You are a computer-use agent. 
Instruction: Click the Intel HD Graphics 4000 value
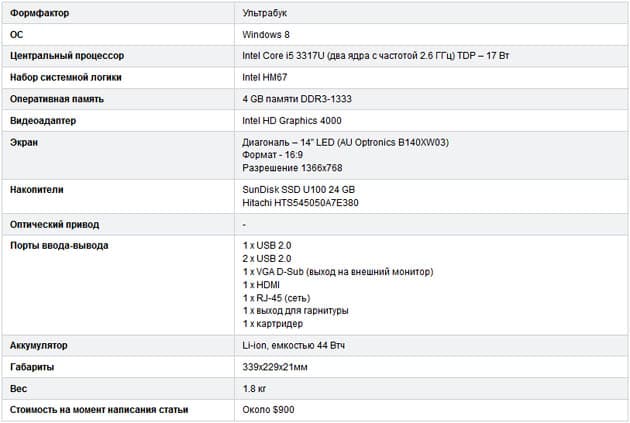tap(292, 121)
